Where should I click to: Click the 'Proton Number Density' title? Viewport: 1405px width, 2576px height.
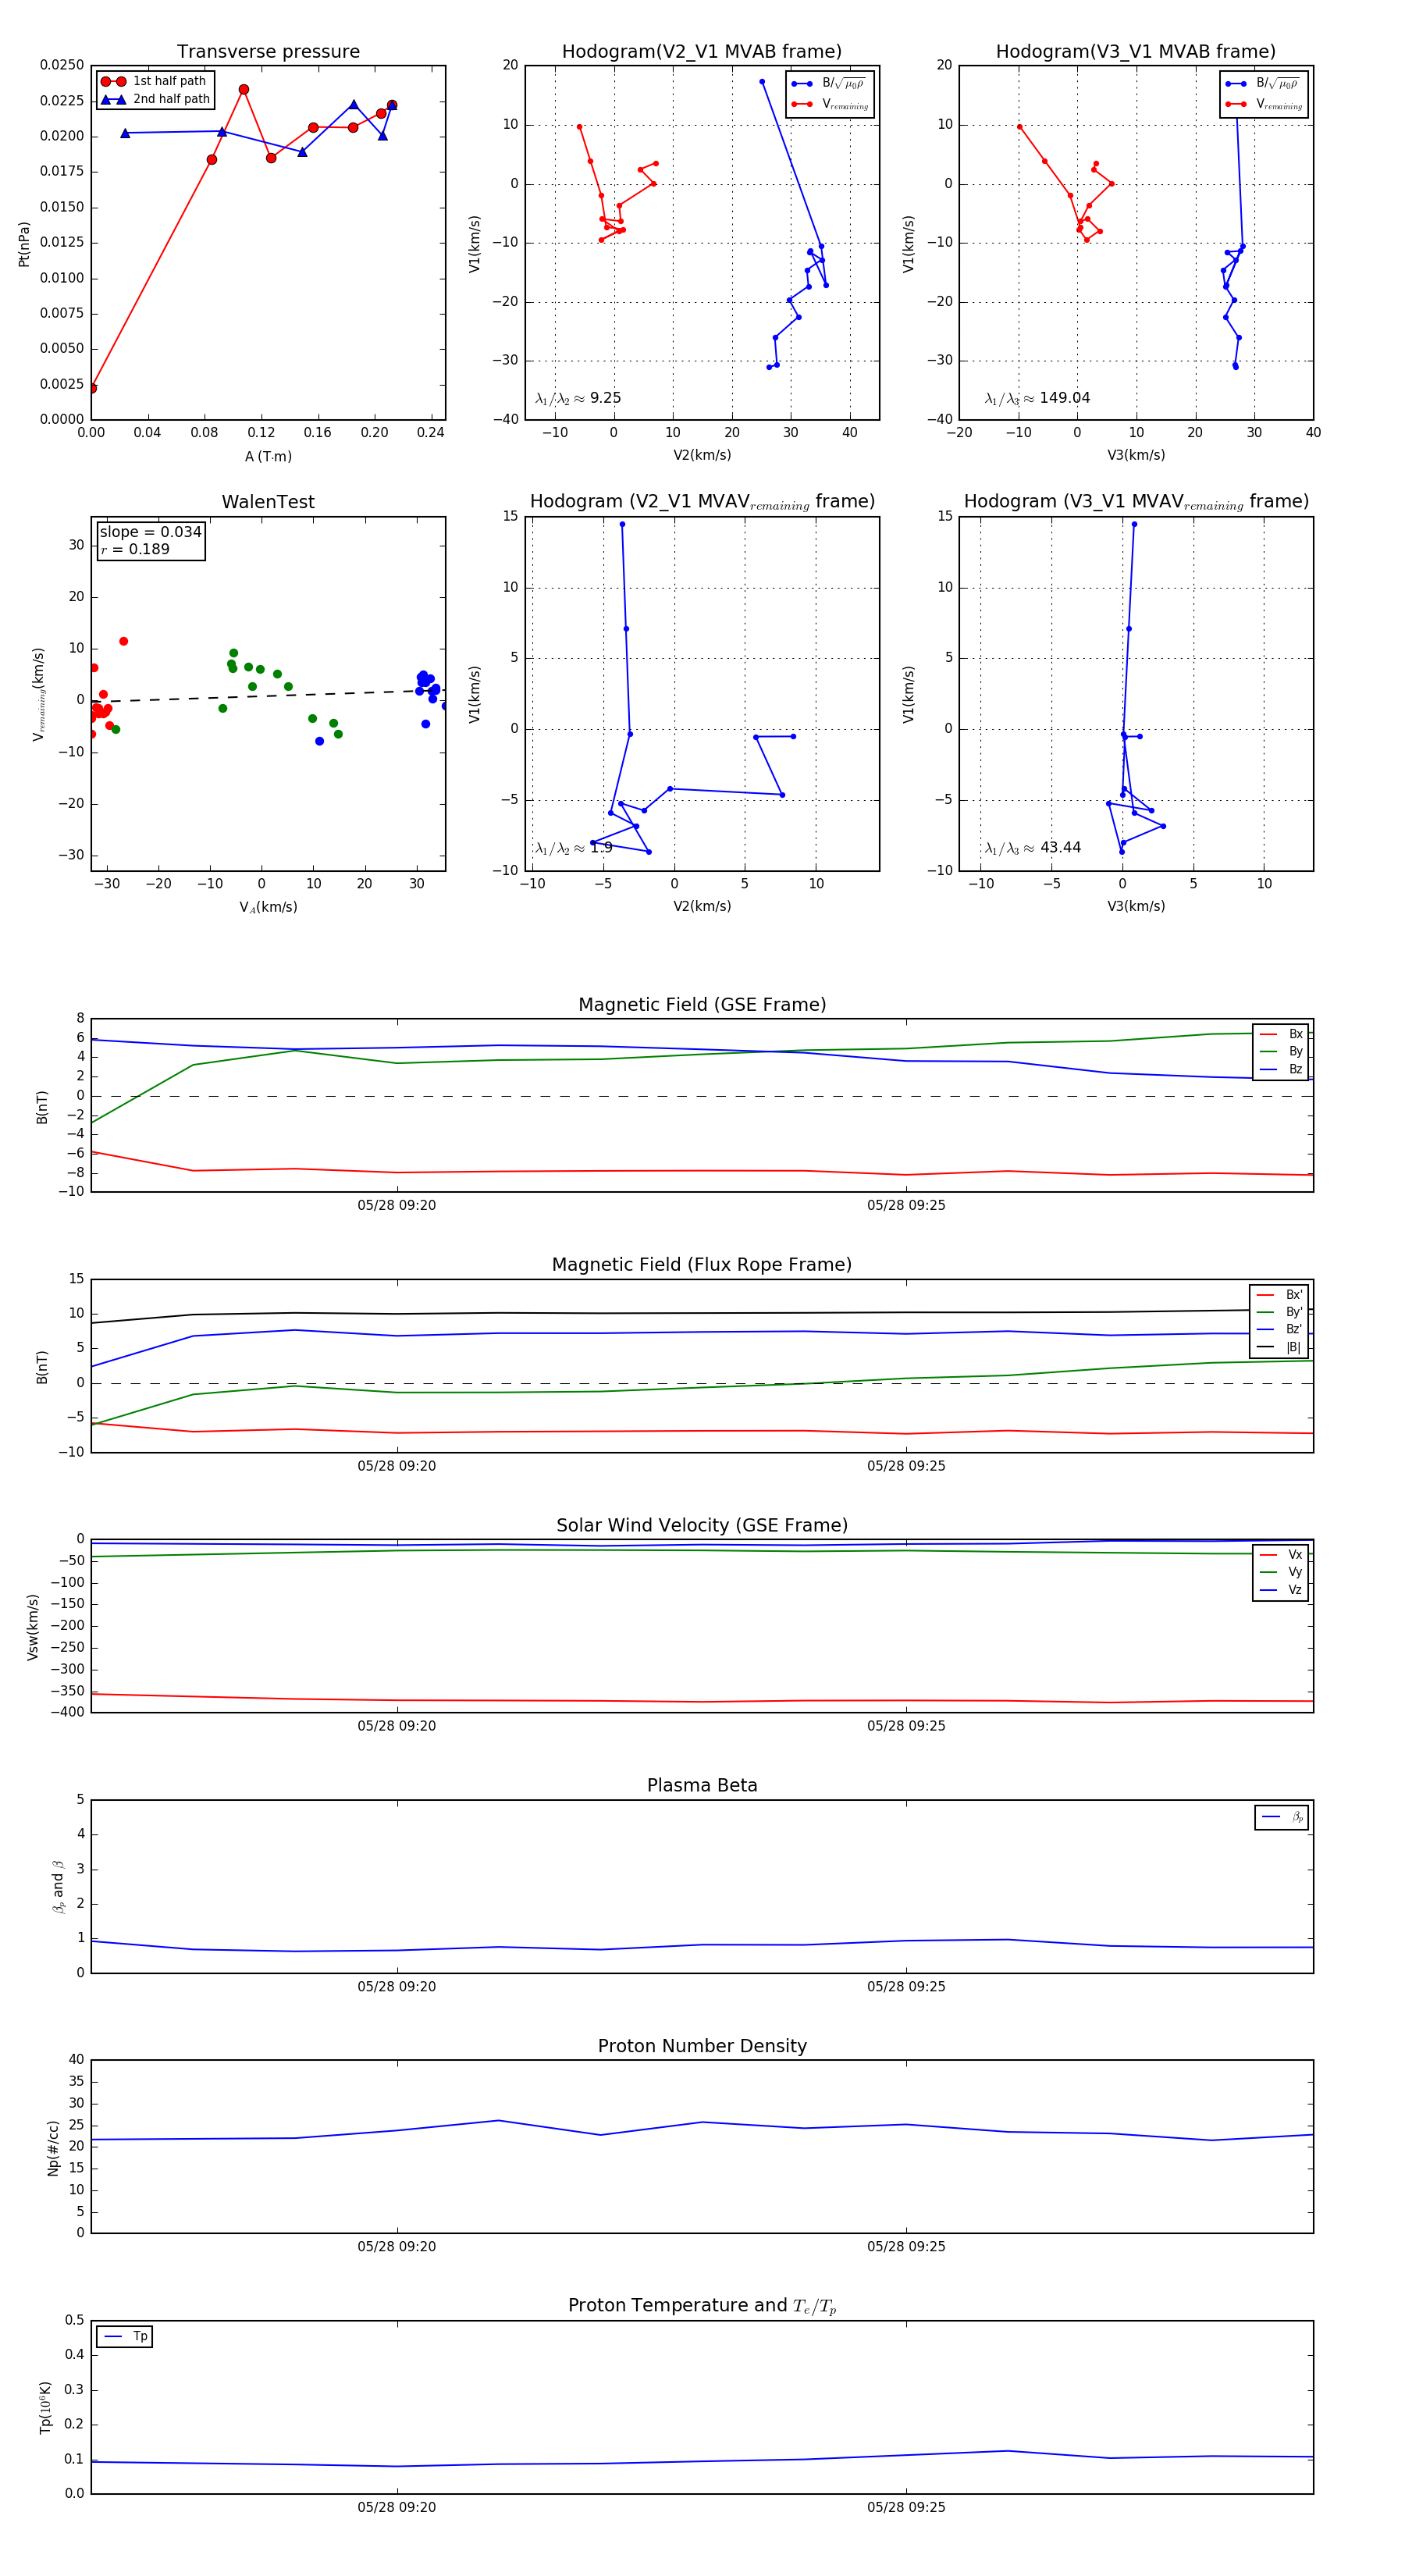tap(702, 2047)
